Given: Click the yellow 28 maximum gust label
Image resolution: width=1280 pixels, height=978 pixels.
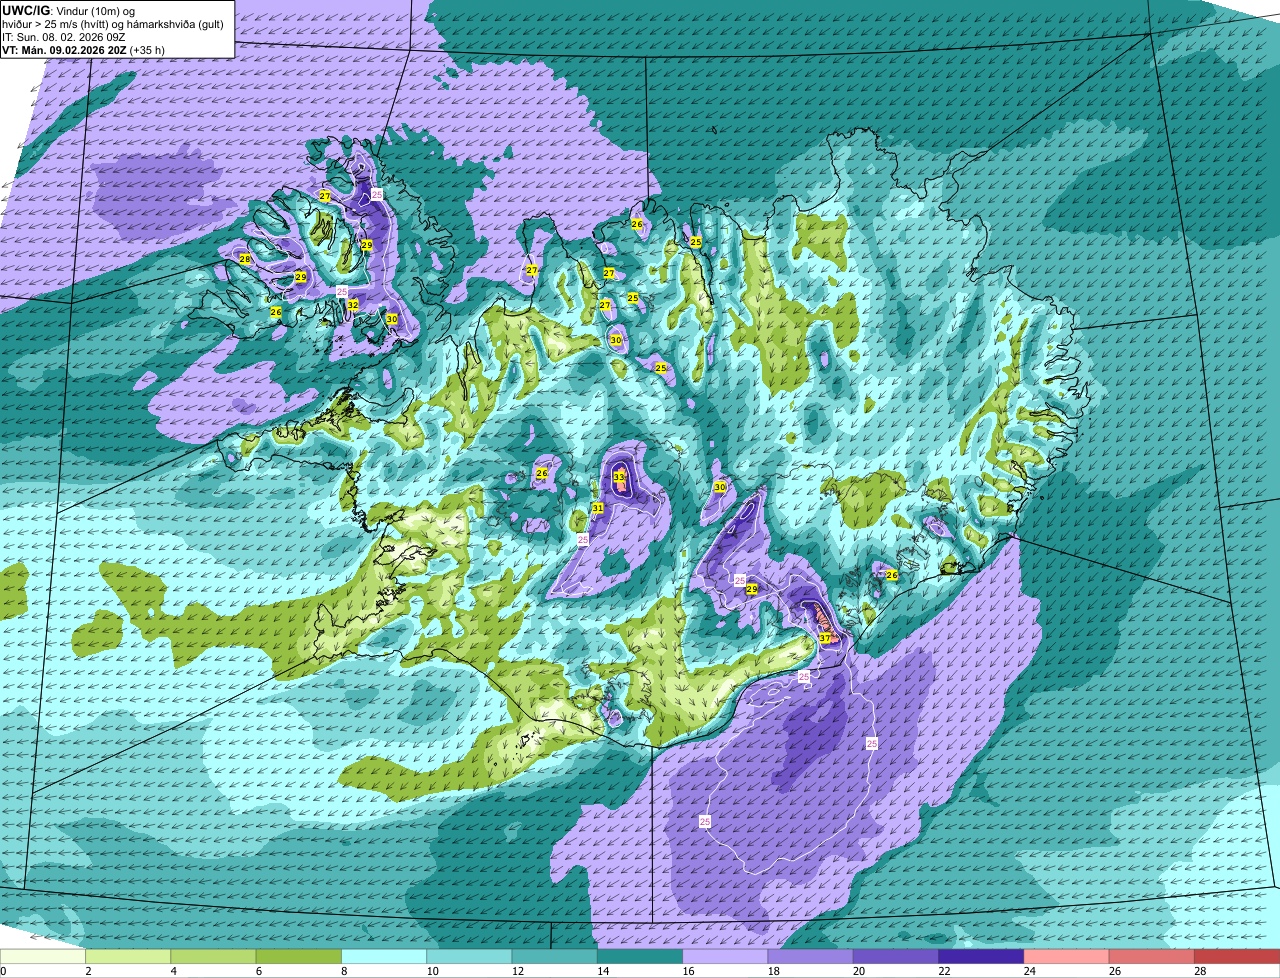Looking at the screenshot, I should [245, 259].
